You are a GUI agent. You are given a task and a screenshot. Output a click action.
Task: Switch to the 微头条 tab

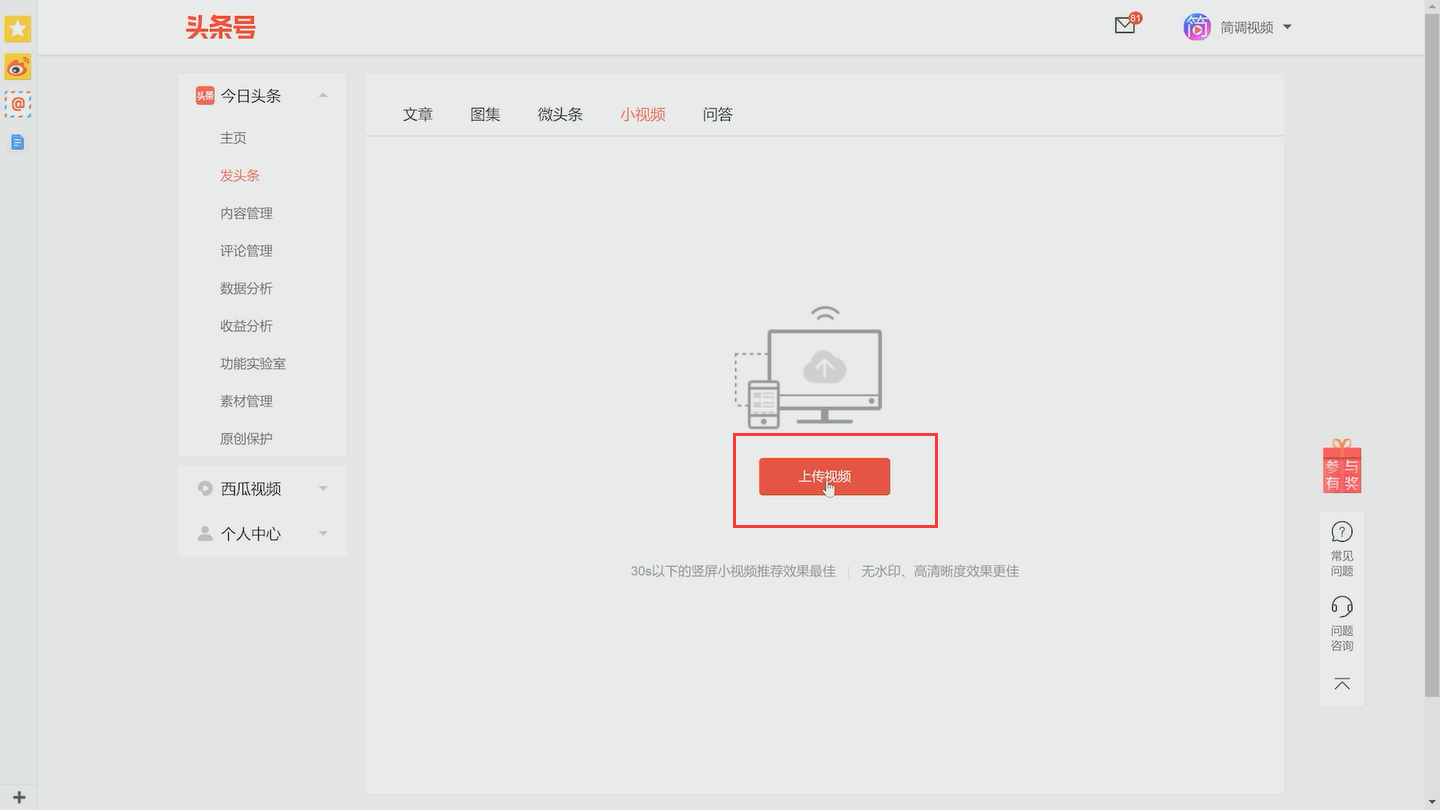[560, 115]
